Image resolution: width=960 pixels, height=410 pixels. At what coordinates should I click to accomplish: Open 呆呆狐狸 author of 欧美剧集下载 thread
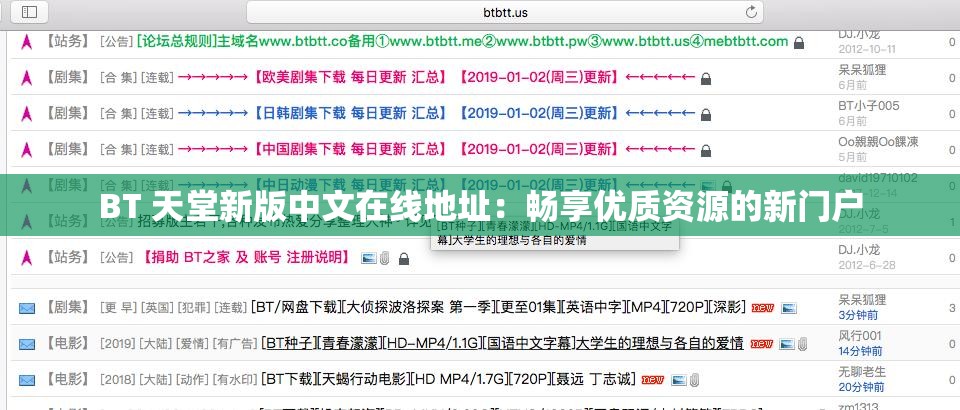862,70
